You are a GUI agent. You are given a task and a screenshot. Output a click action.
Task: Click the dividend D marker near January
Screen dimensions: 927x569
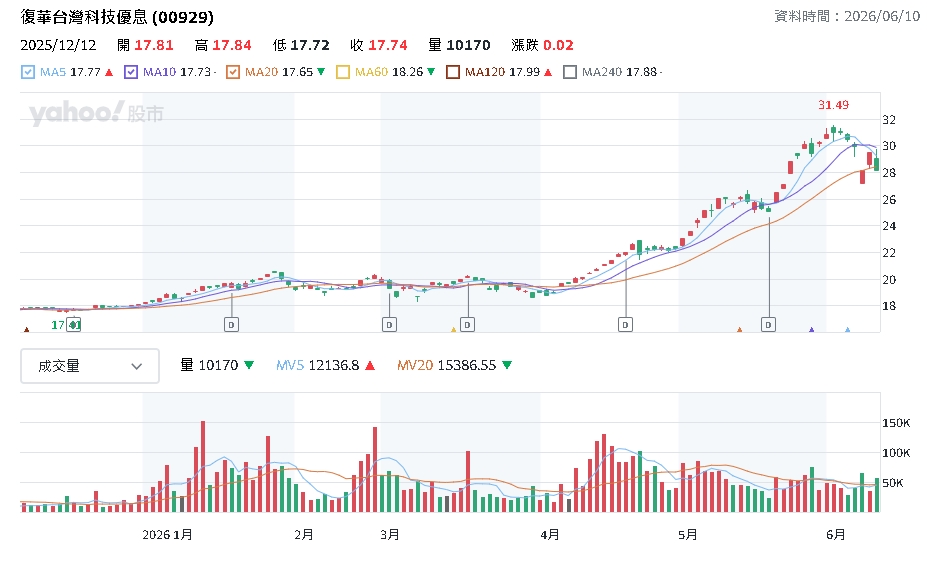click(x=231, y=325)
